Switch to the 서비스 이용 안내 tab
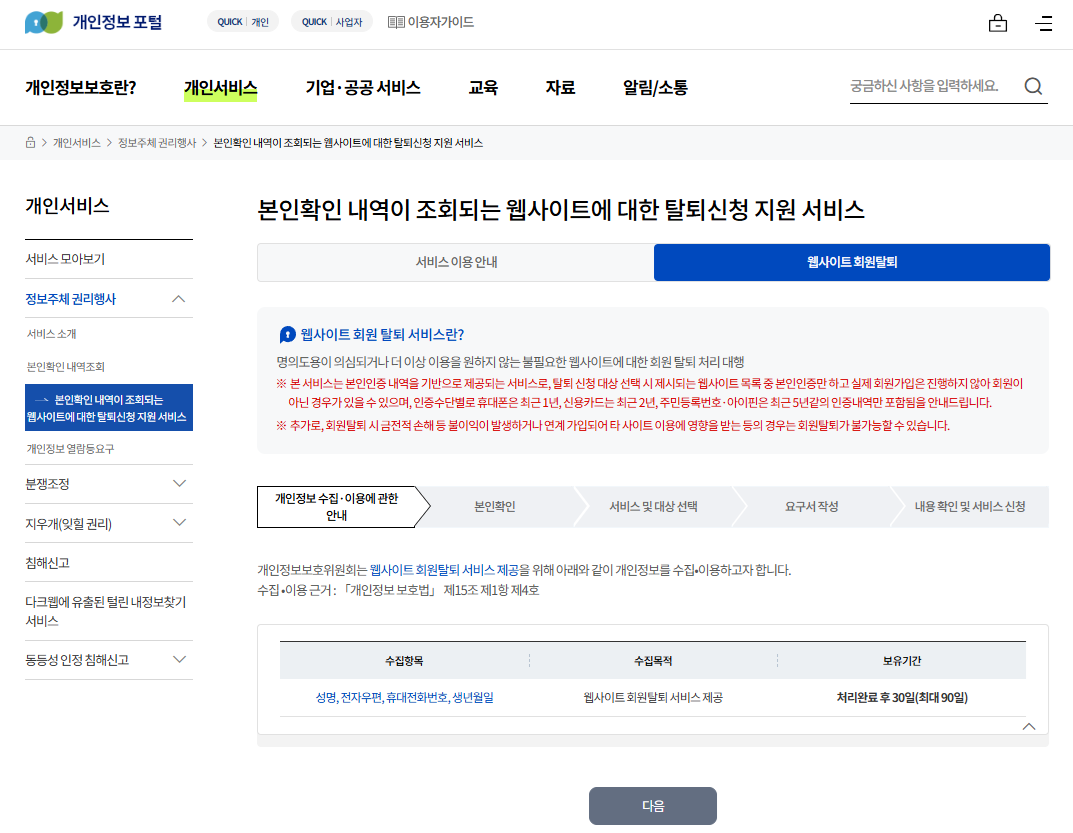 click(x=456, y=262)
